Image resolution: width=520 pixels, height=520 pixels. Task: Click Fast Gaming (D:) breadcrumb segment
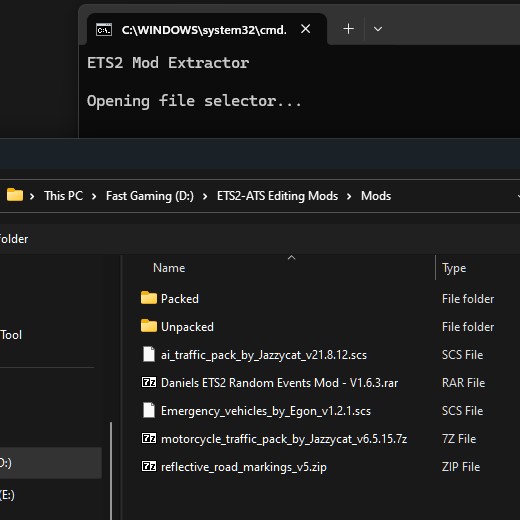150,196
